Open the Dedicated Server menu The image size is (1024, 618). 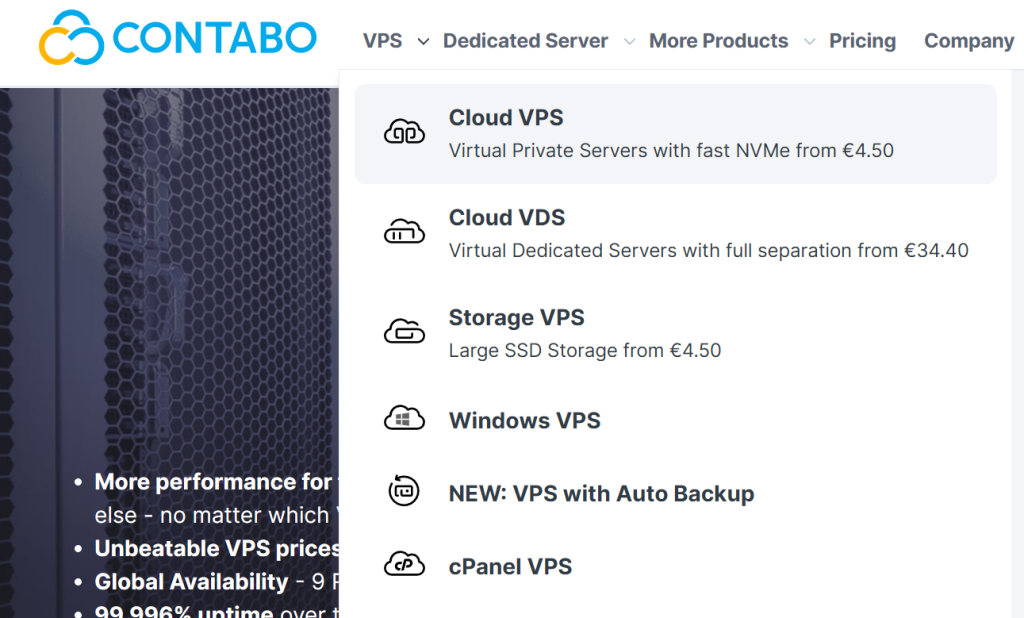[x=525, y=41]
